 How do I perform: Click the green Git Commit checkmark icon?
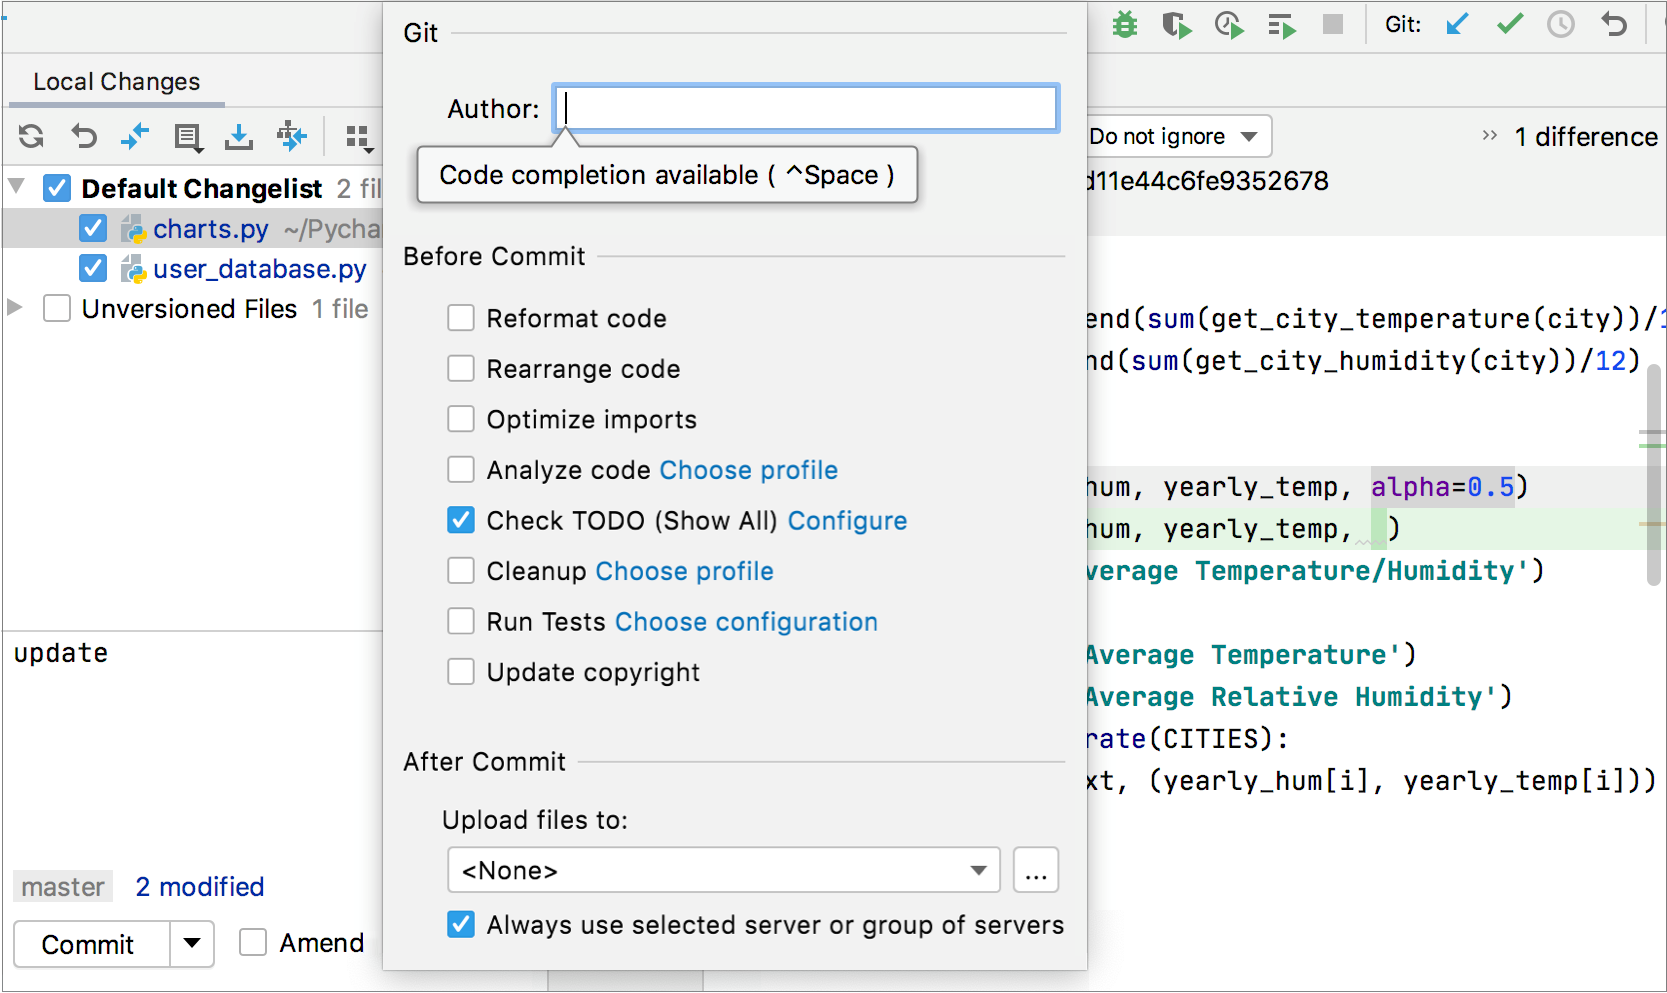pos(1509,25)
